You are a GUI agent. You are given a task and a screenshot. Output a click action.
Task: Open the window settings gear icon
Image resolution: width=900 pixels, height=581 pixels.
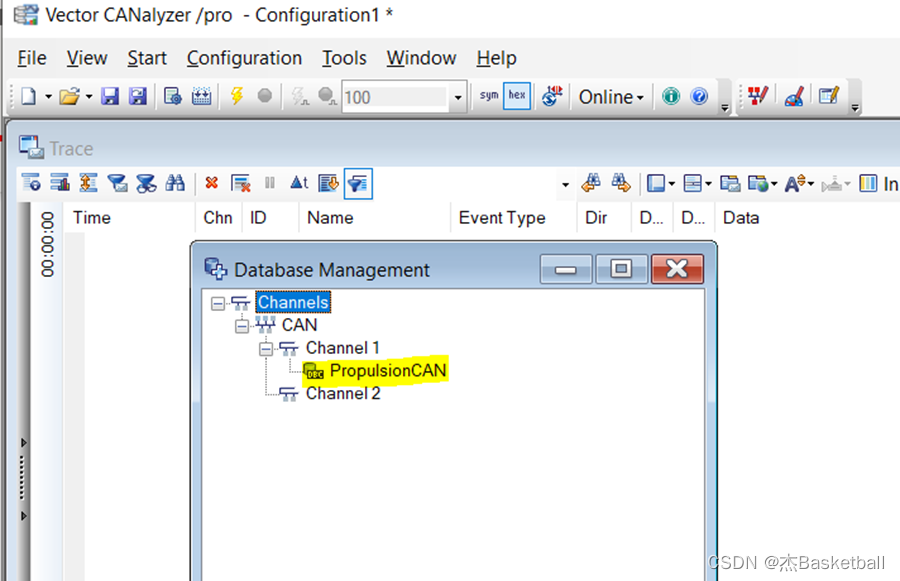tap(173, 96)
